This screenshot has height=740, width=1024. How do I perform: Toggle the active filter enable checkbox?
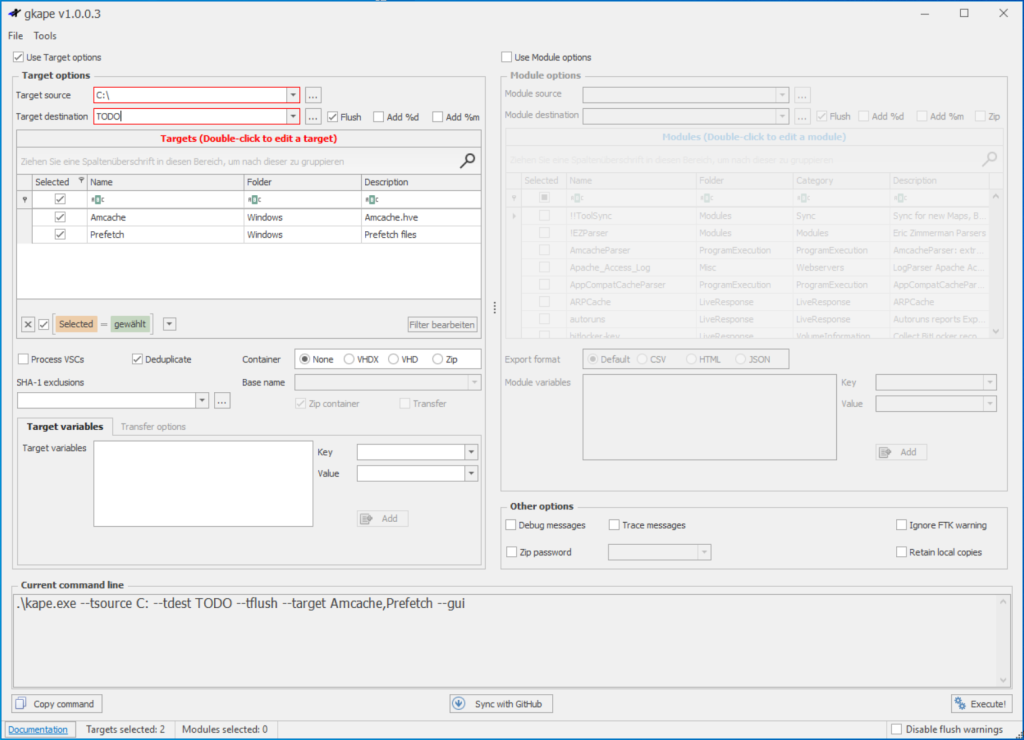click(x=44, y=324)
